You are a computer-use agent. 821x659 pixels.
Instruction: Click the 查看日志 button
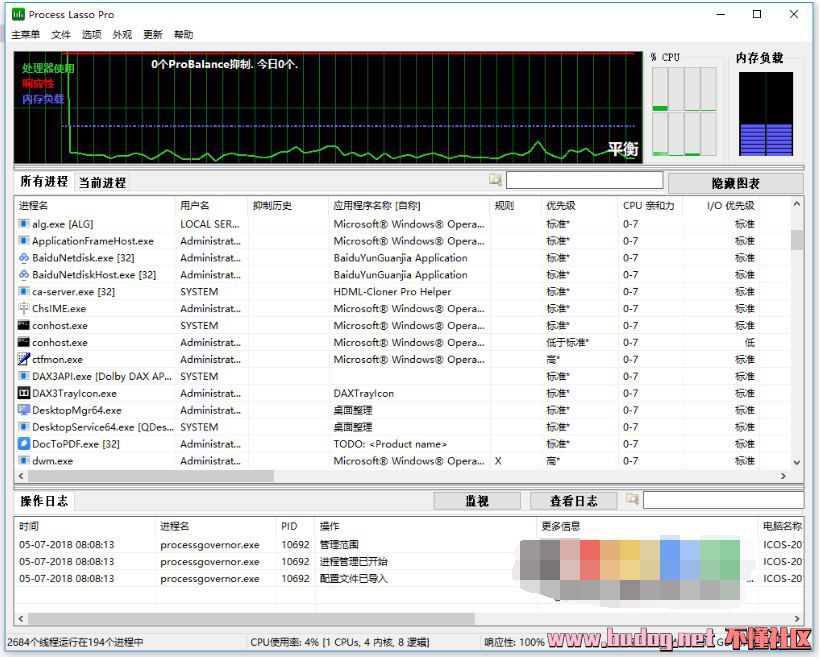click(x=573, y=501)
